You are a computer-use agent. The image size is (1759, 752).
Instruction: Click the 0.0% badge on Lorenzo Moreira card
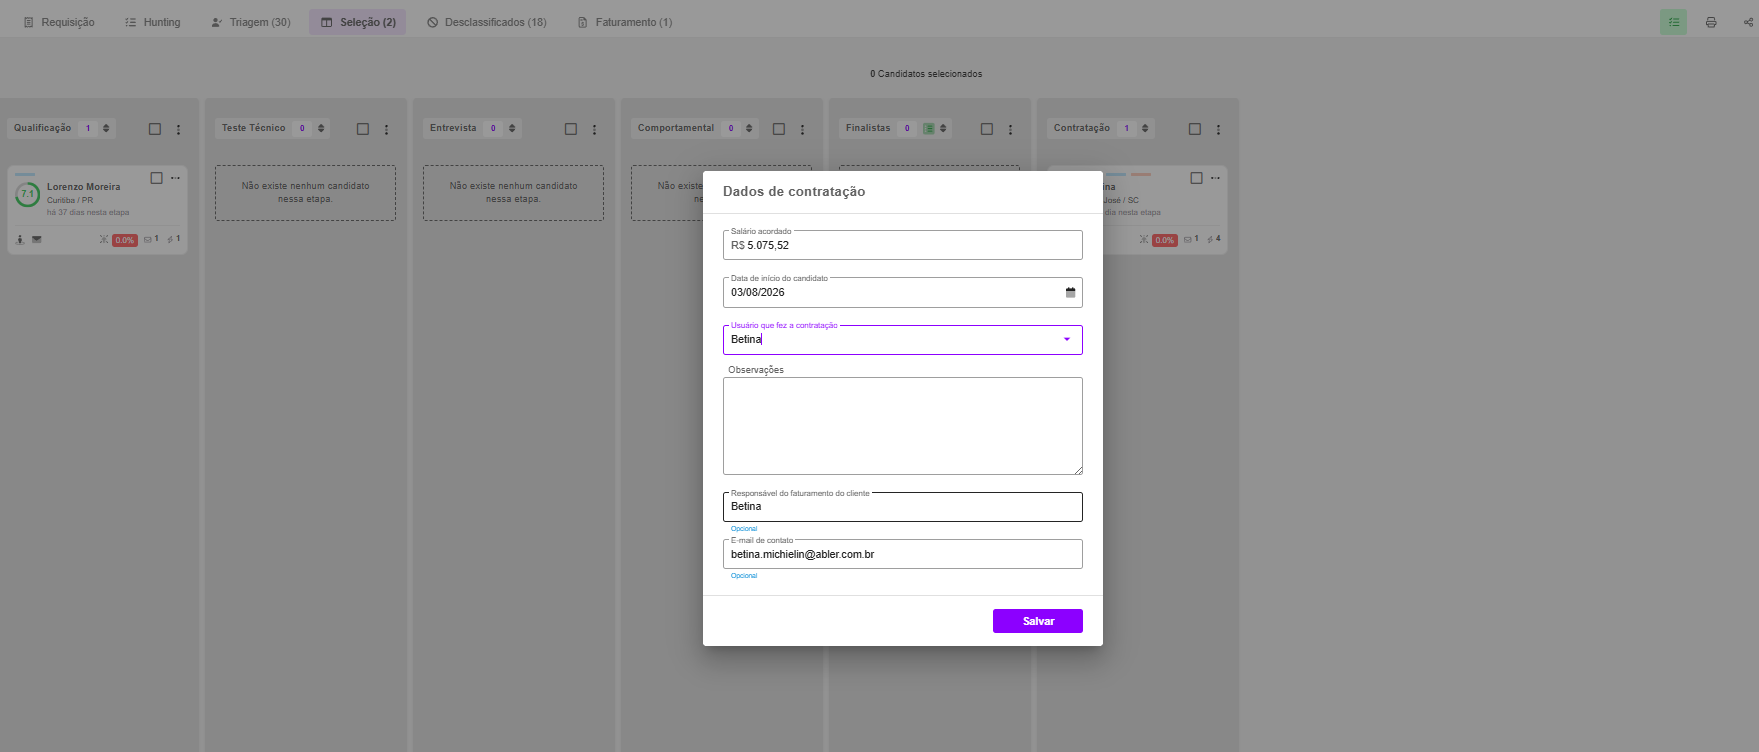pos(125,240)
